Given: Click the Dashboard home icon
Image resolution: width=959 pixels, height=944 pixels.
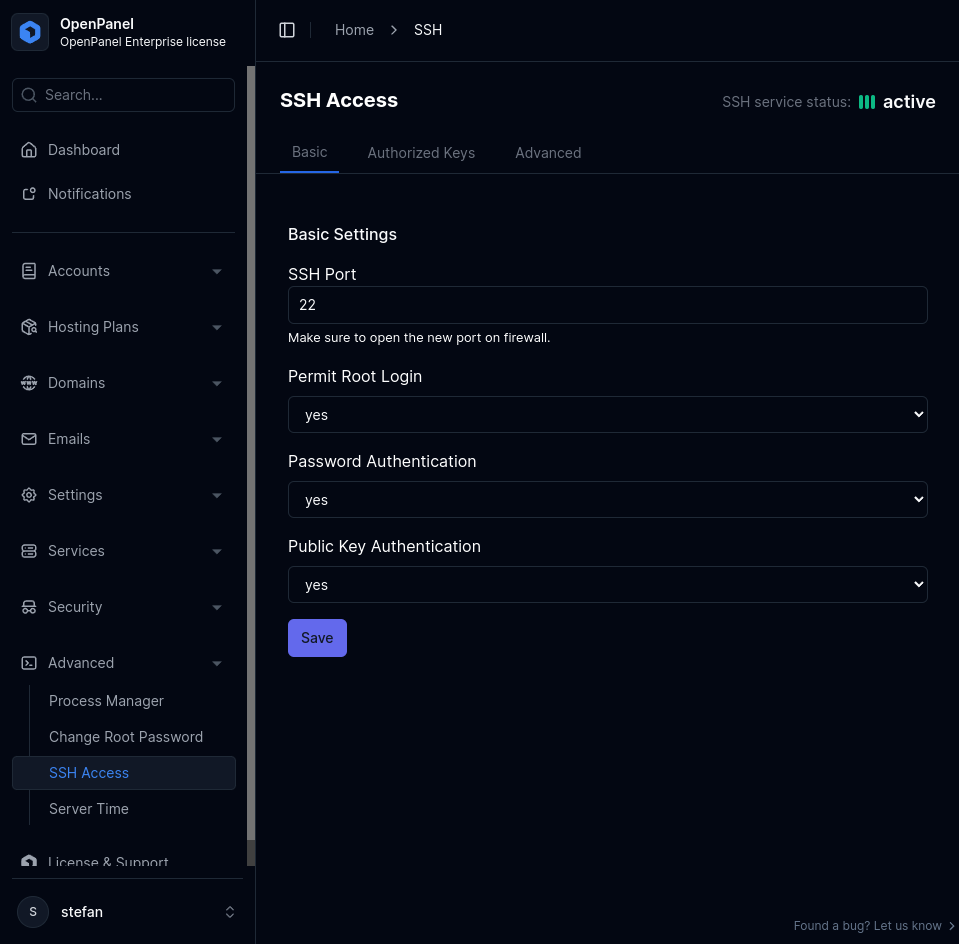Looking at the screenshot, I should point(29,150).
